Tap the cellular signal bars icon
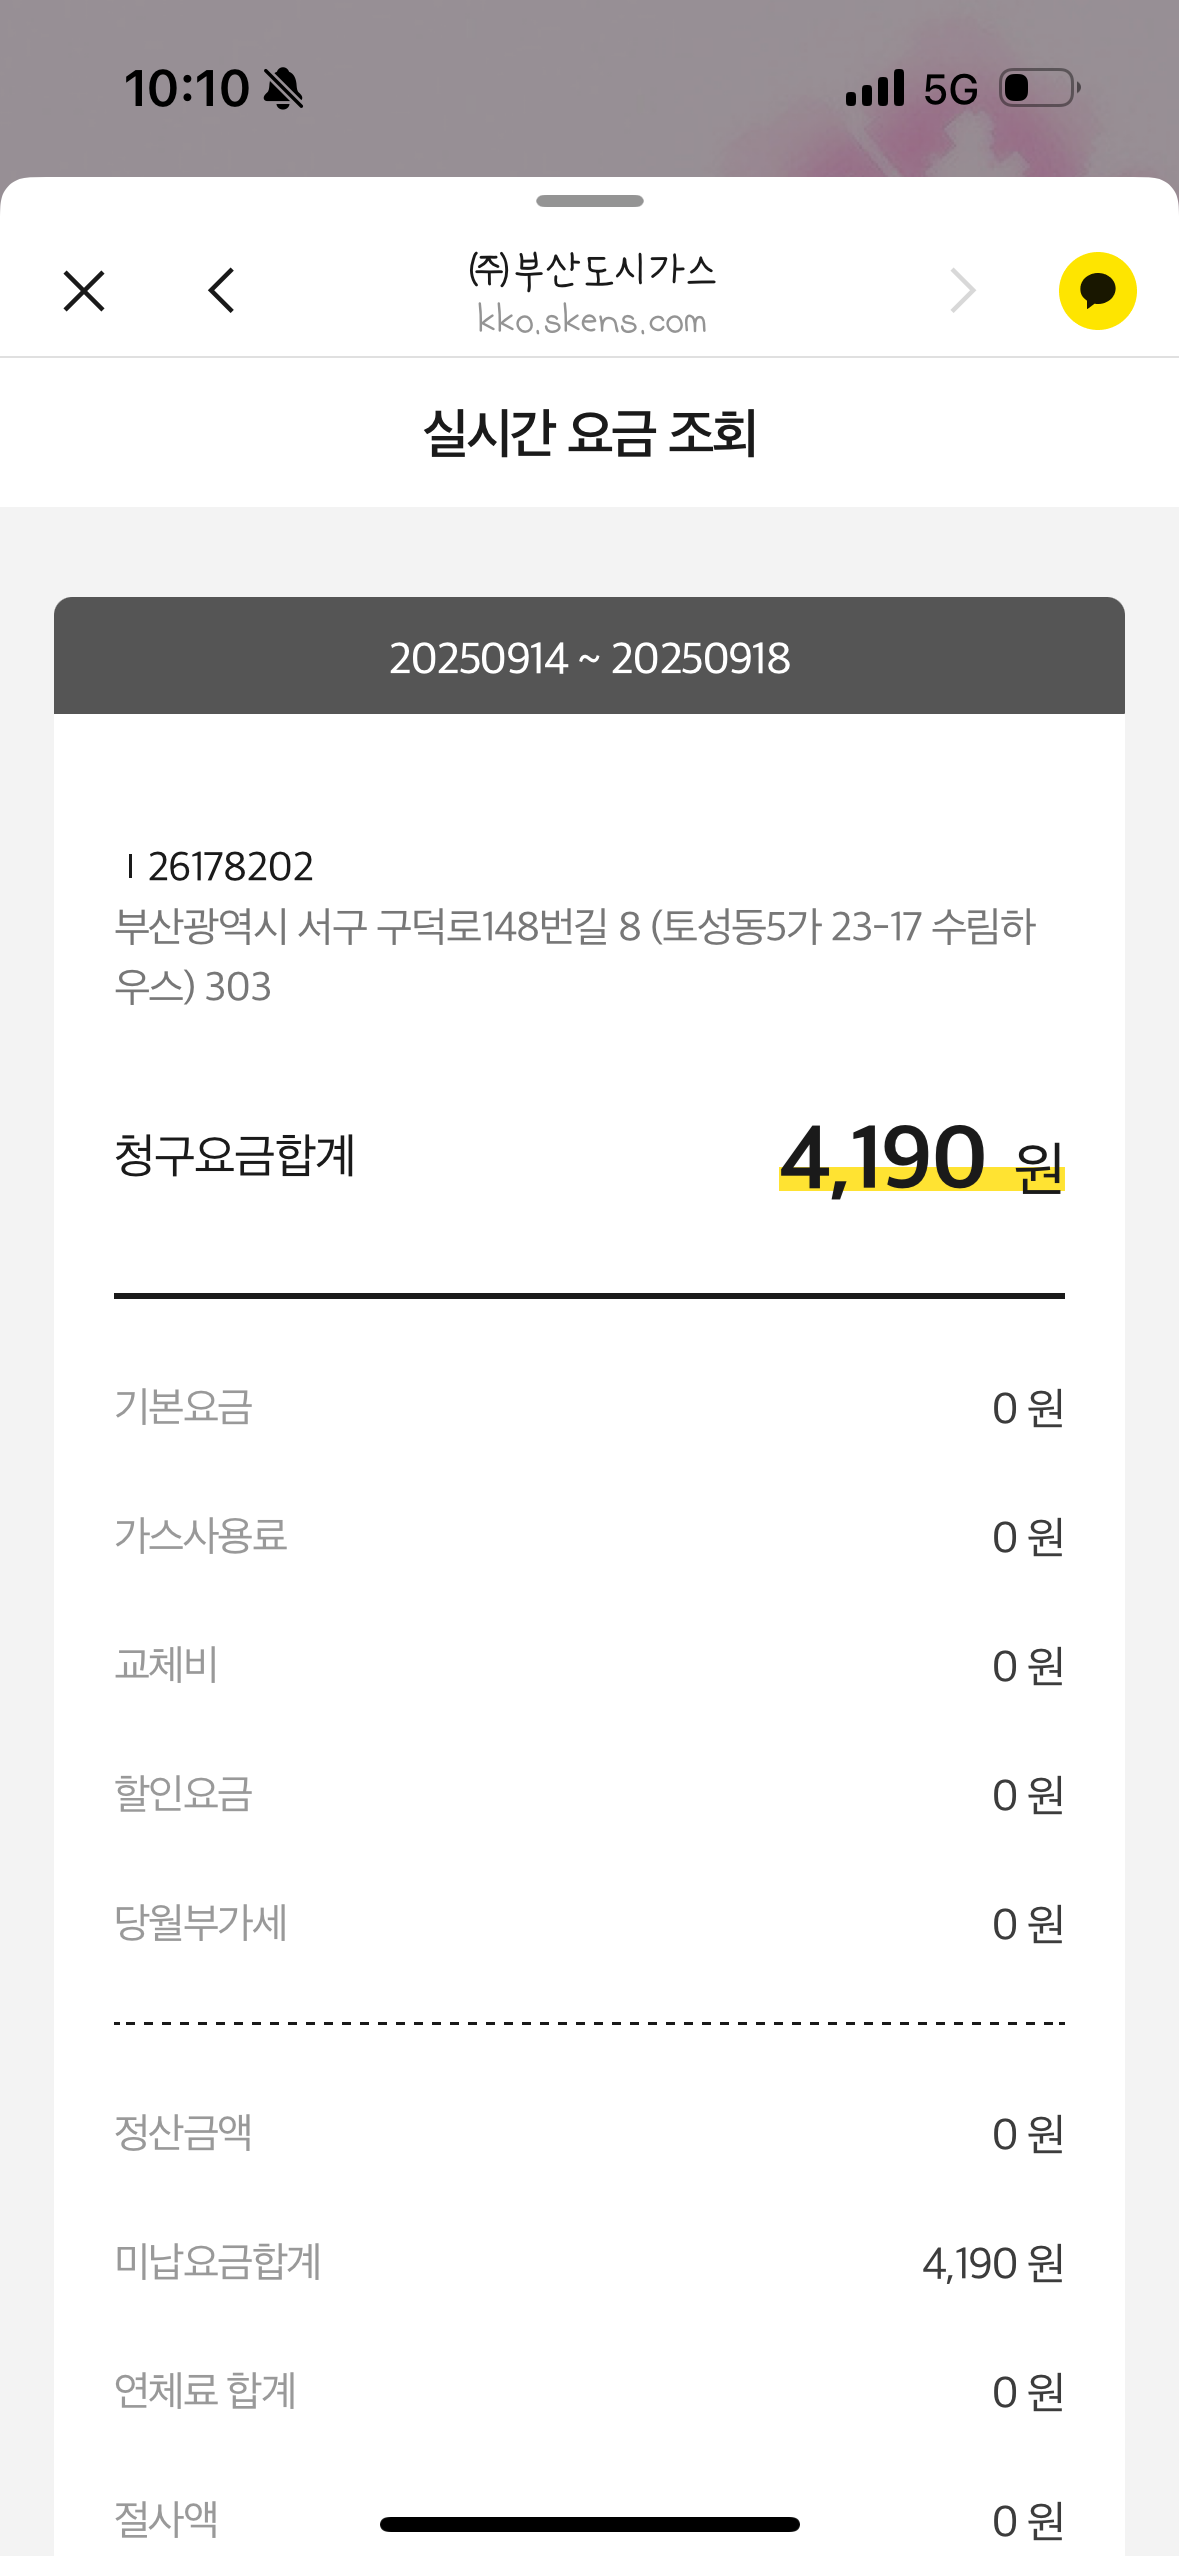Image resolution: width=1179 pixels, height=2556 pixels. click(x=874, y=88)
